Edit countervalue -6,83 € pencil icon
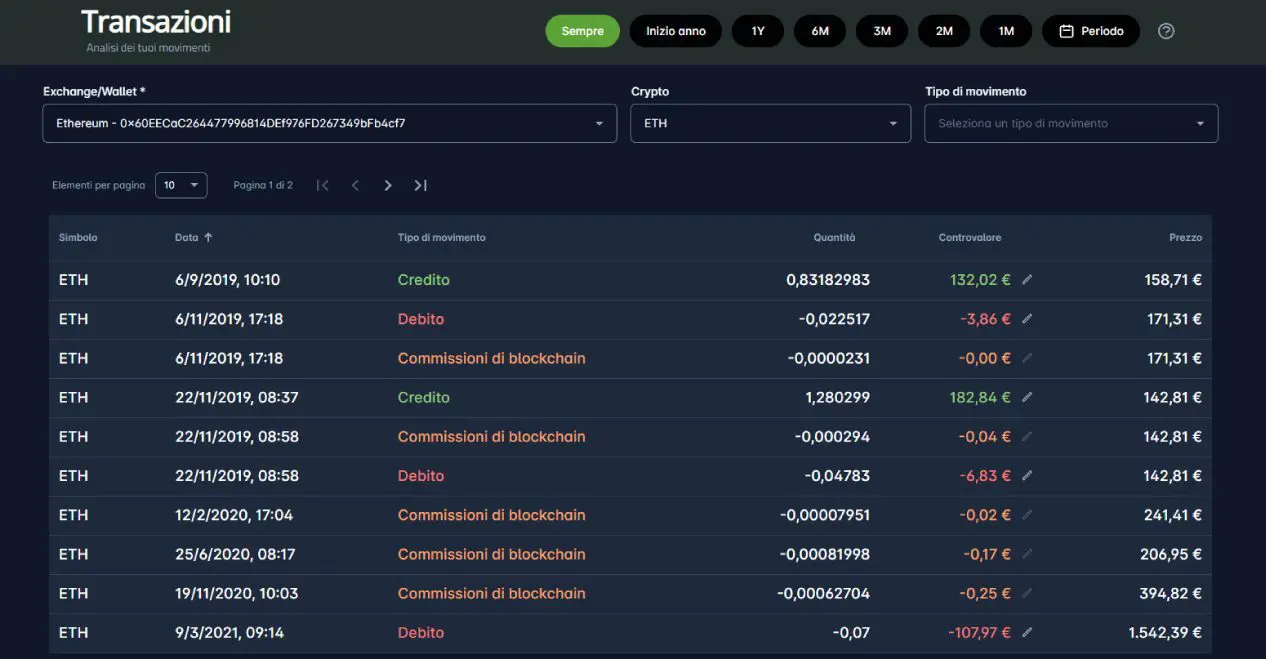This screenshot has width=1266, height=659. (x=1027, y=476)
